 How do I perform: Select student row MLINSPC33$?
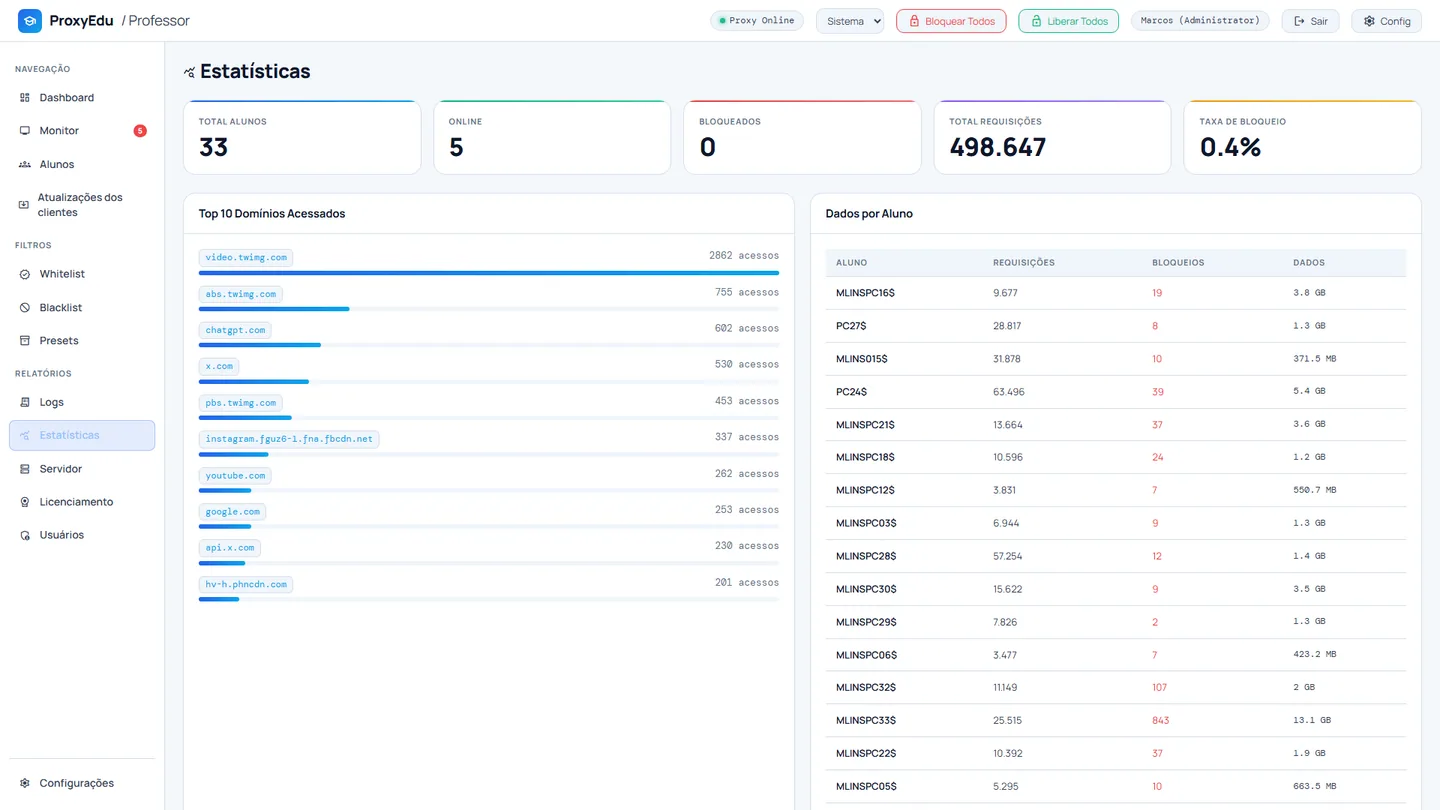coord(1116,720)
